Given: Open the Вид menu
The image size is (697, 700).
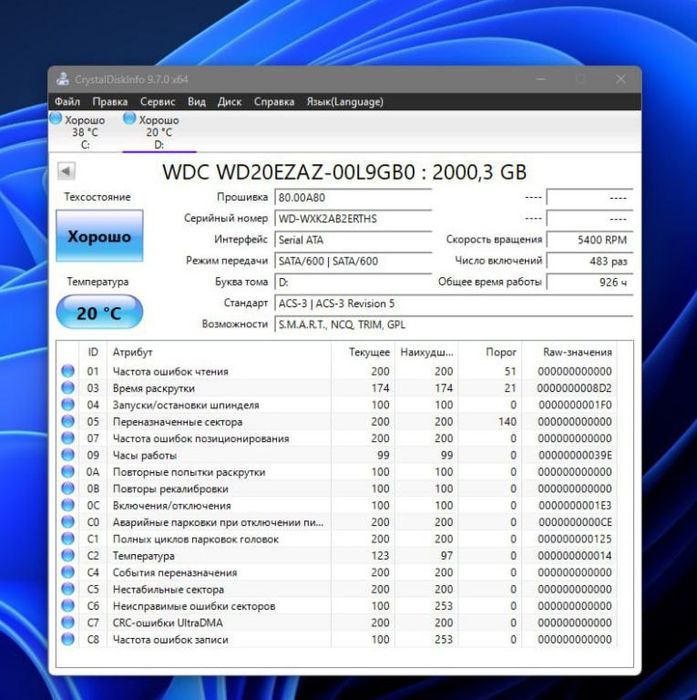Looking at the screenshot, I should [196, 102].
